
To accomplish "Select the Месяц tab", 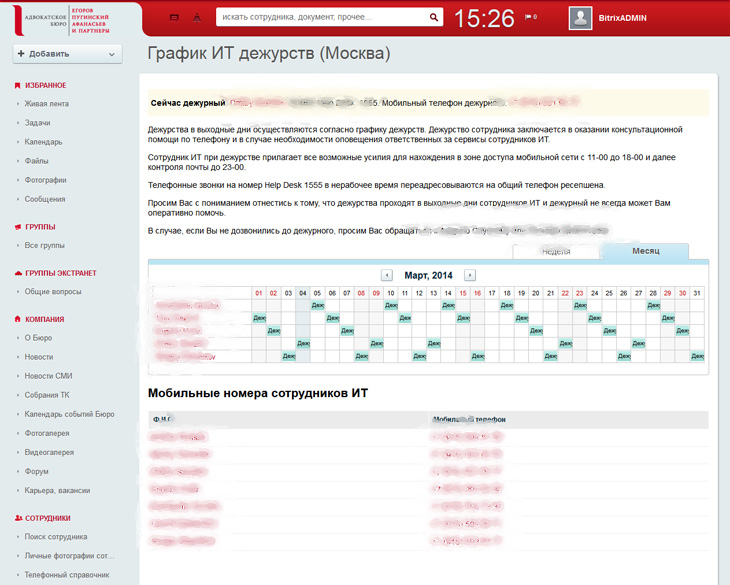I will click(x=645, y=251).
